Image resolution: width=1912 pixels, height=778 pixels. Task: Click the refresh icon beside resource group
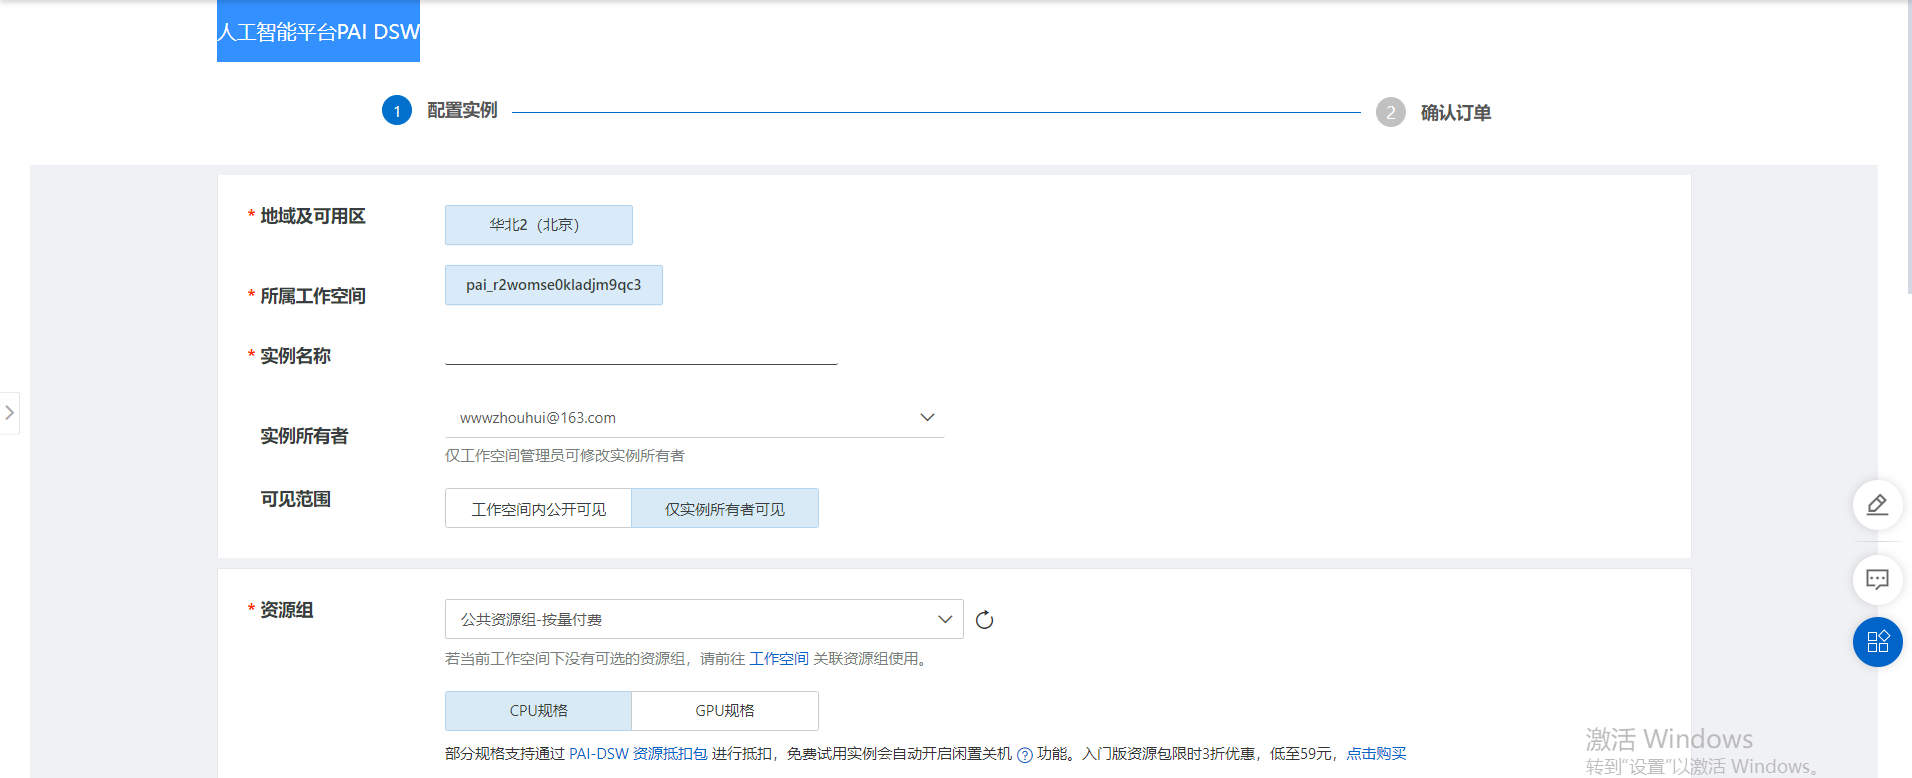tap(984, 620)
